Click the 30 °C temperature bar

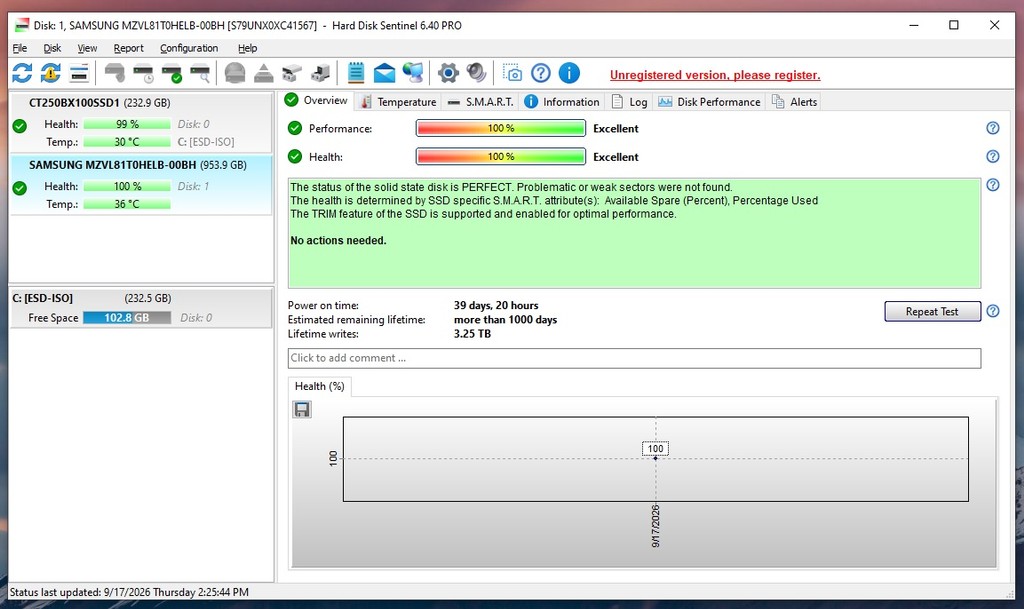tap(127, 142)
